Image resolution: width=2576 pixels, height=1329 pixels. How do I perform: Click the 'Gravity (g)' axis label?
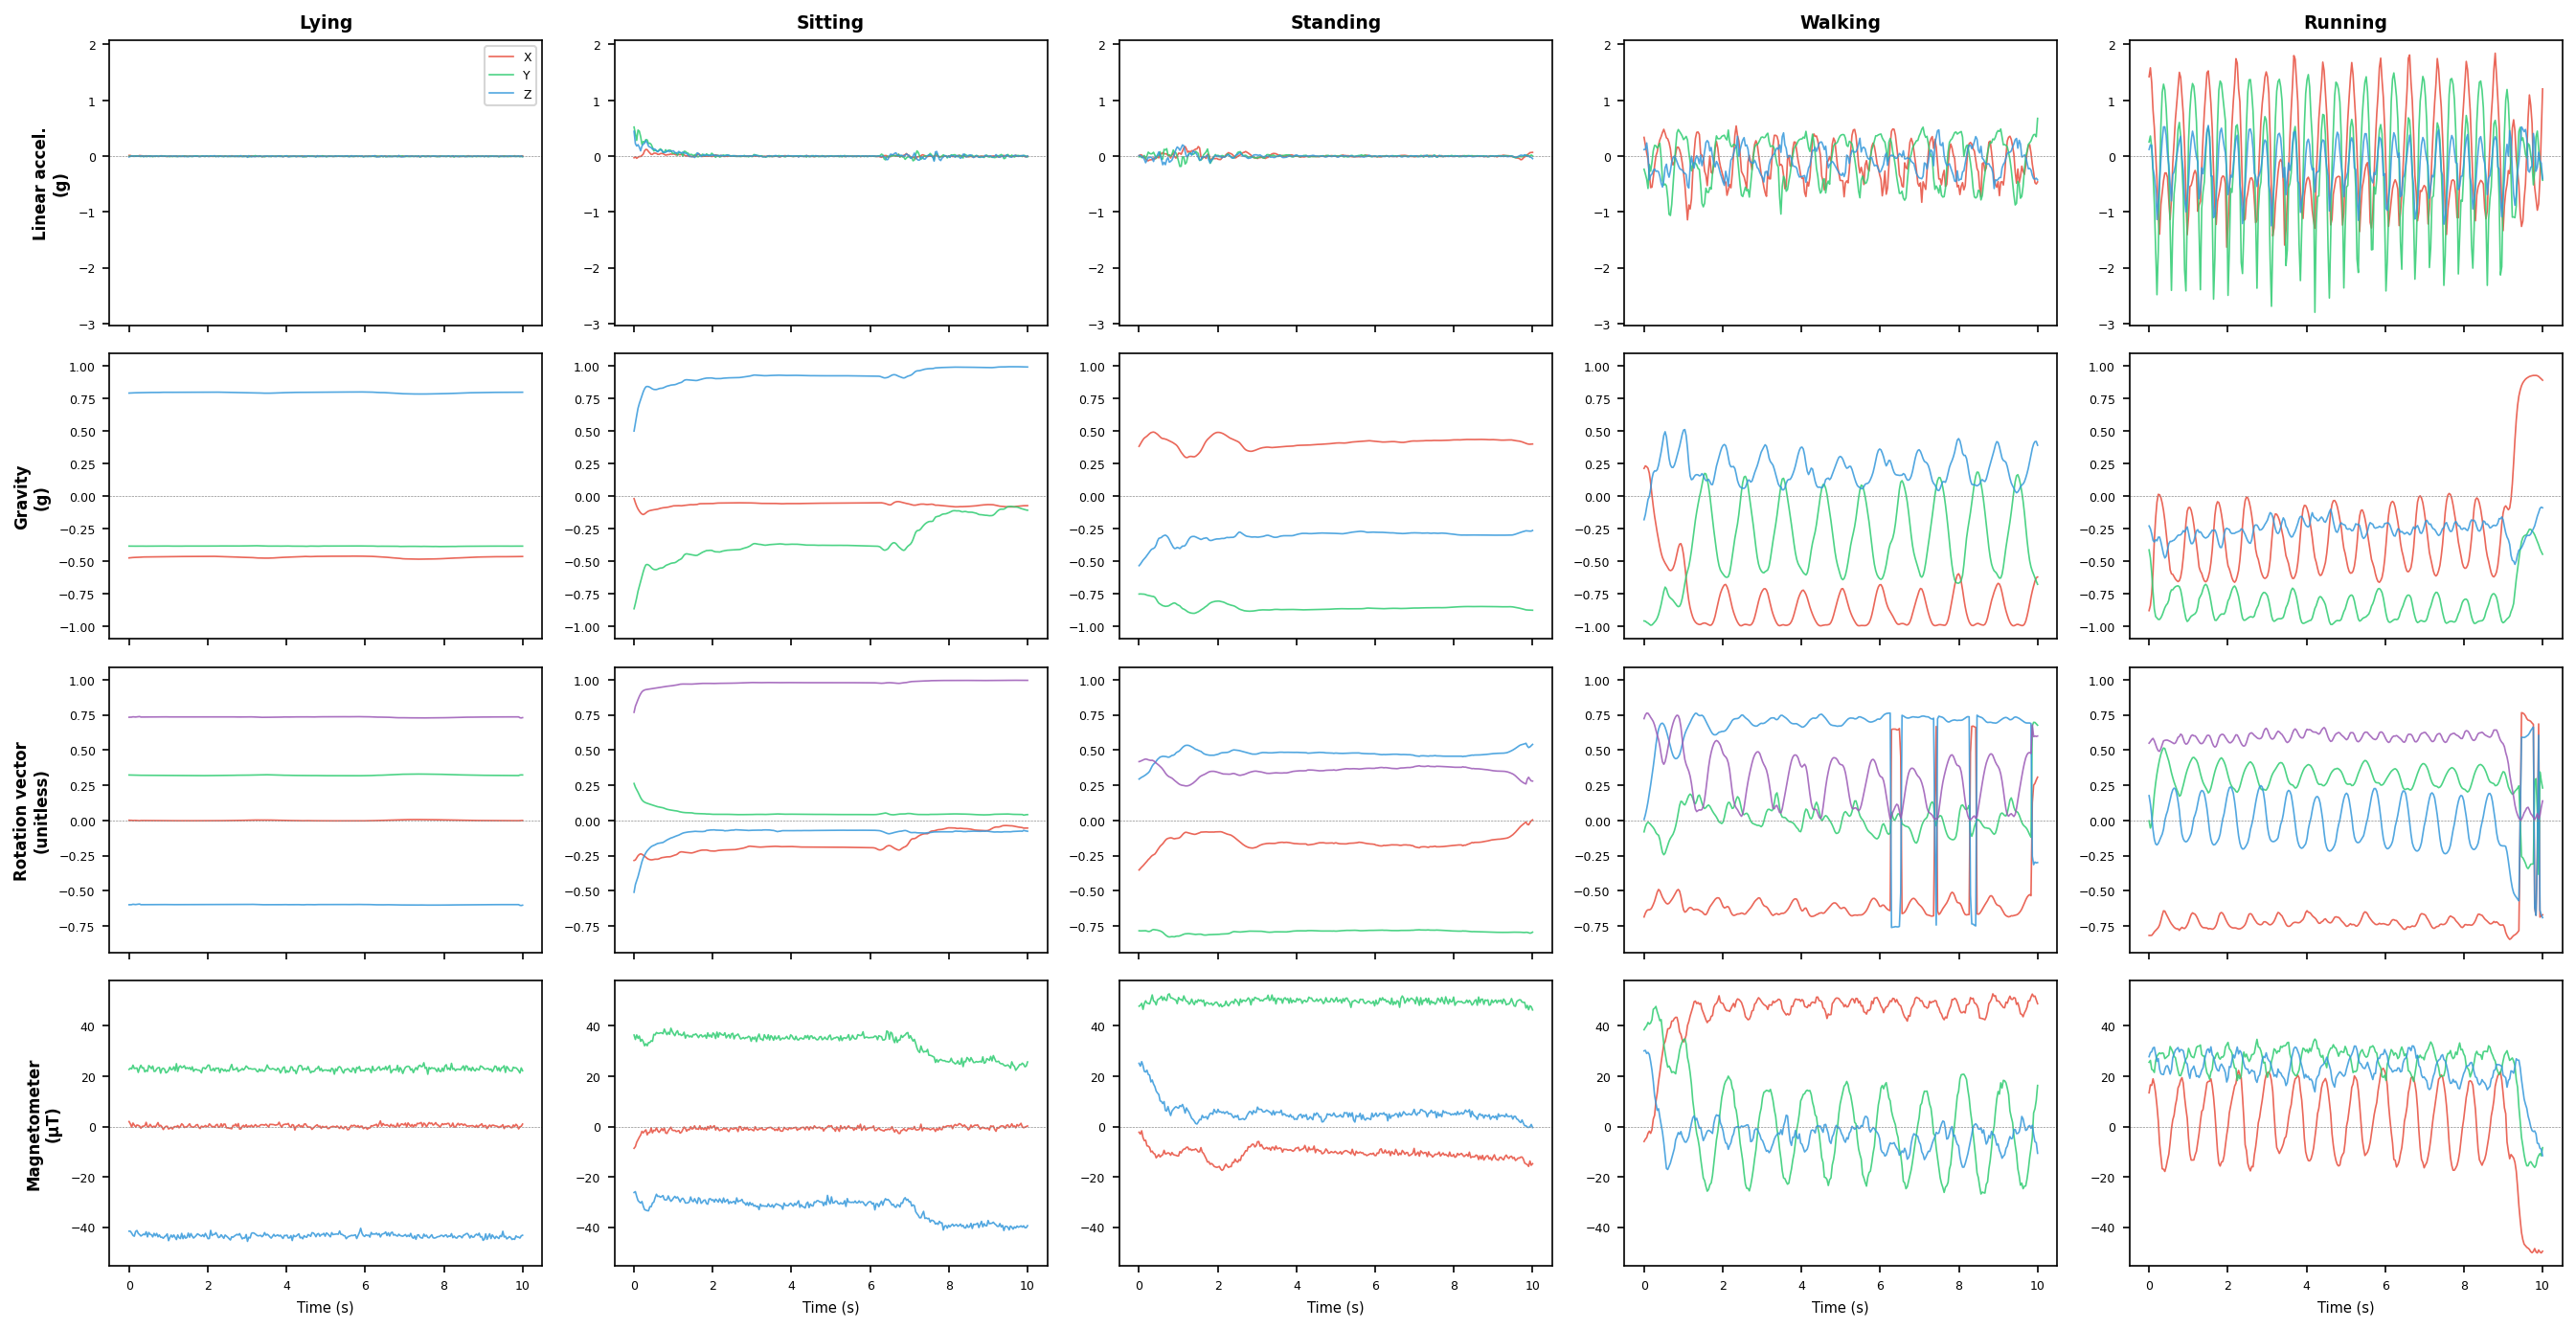click(31, 497)
